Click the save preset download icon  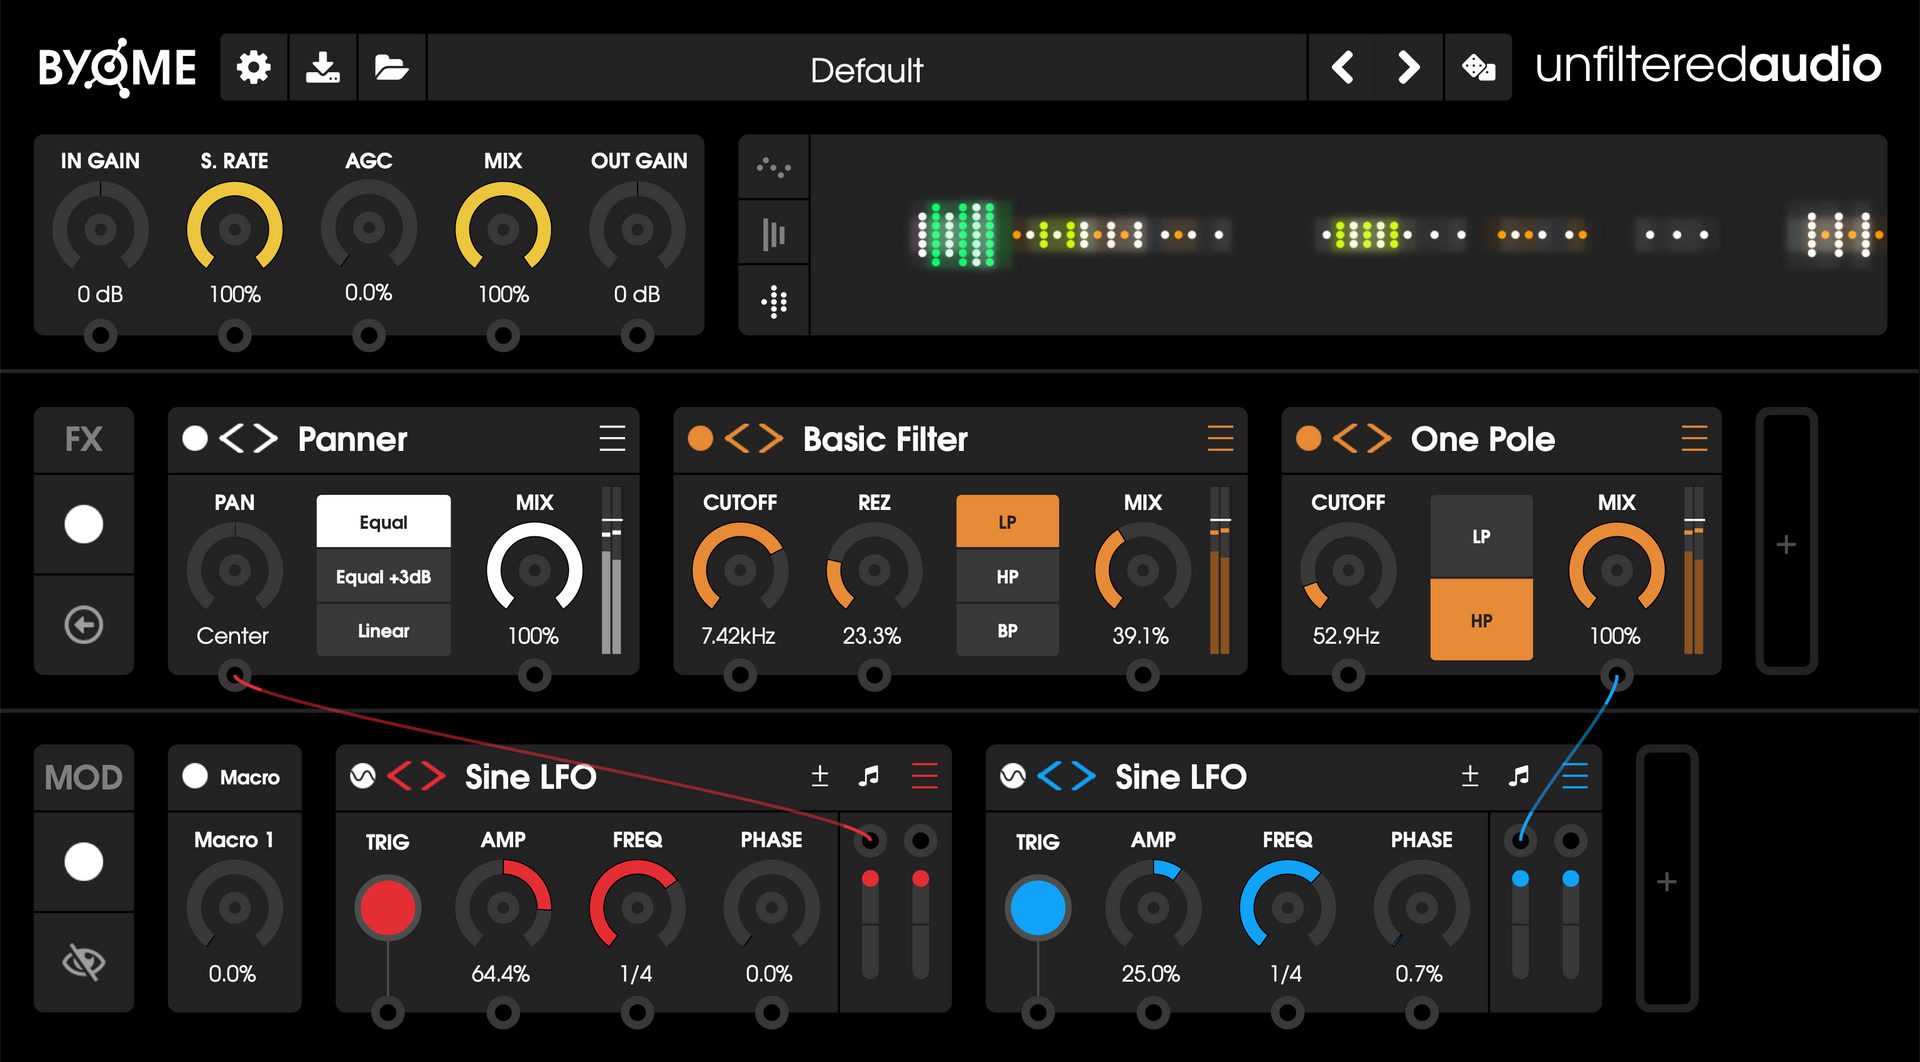pos(322,68)
